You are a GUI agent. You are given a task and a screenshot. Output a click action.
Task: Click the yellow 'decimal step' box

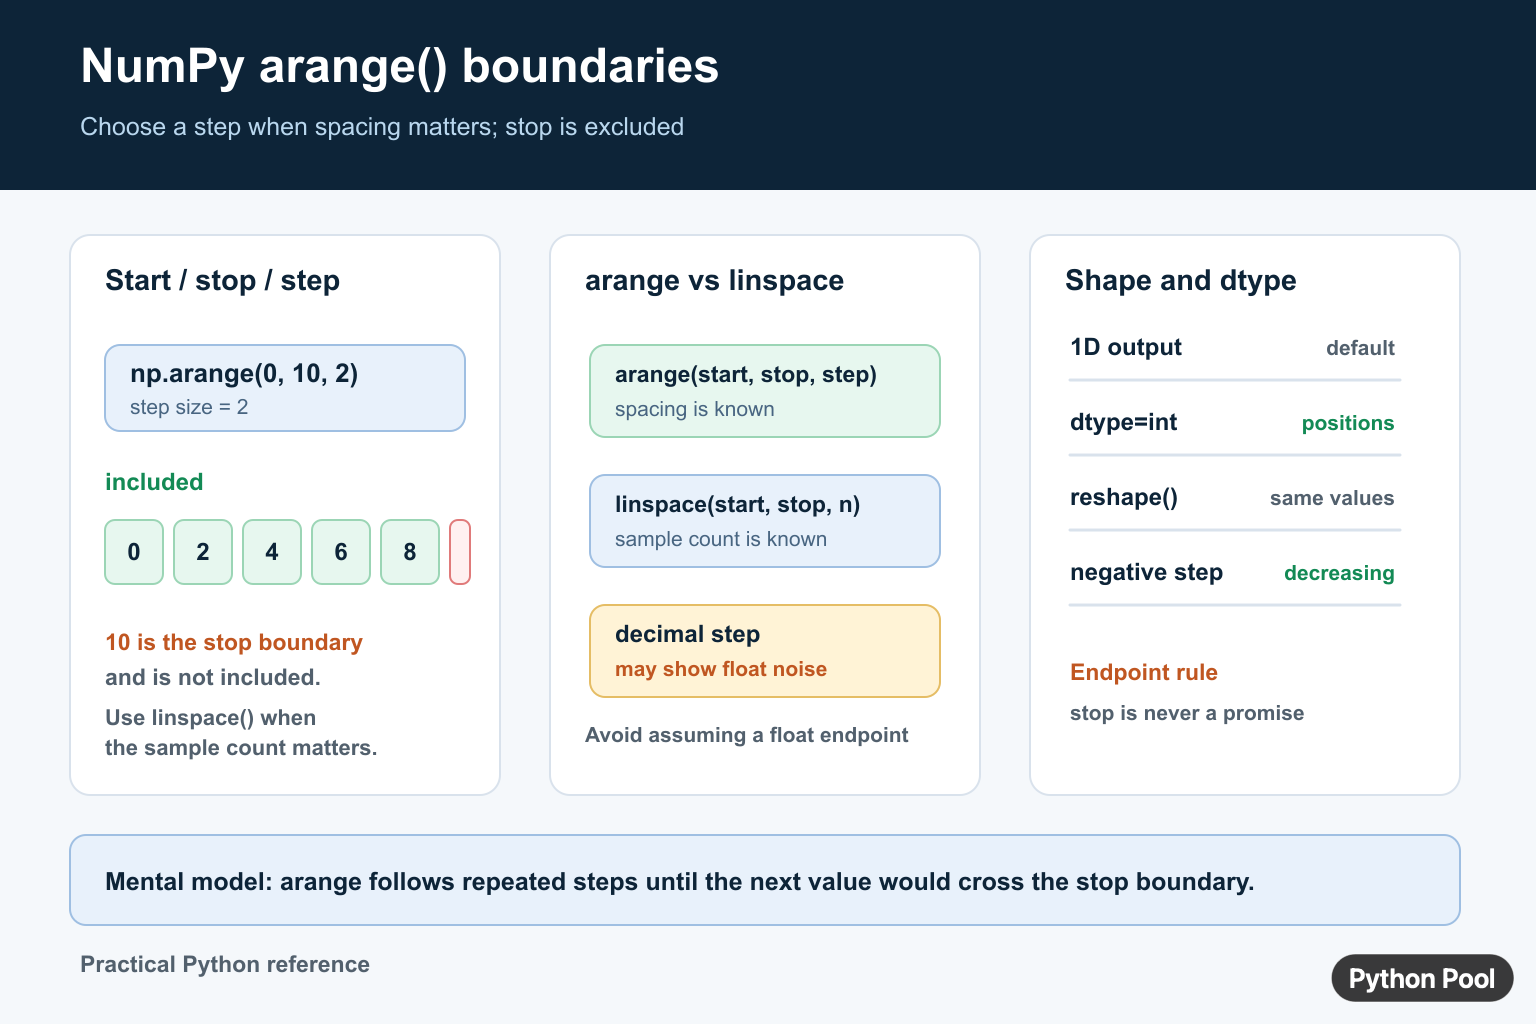765,651
